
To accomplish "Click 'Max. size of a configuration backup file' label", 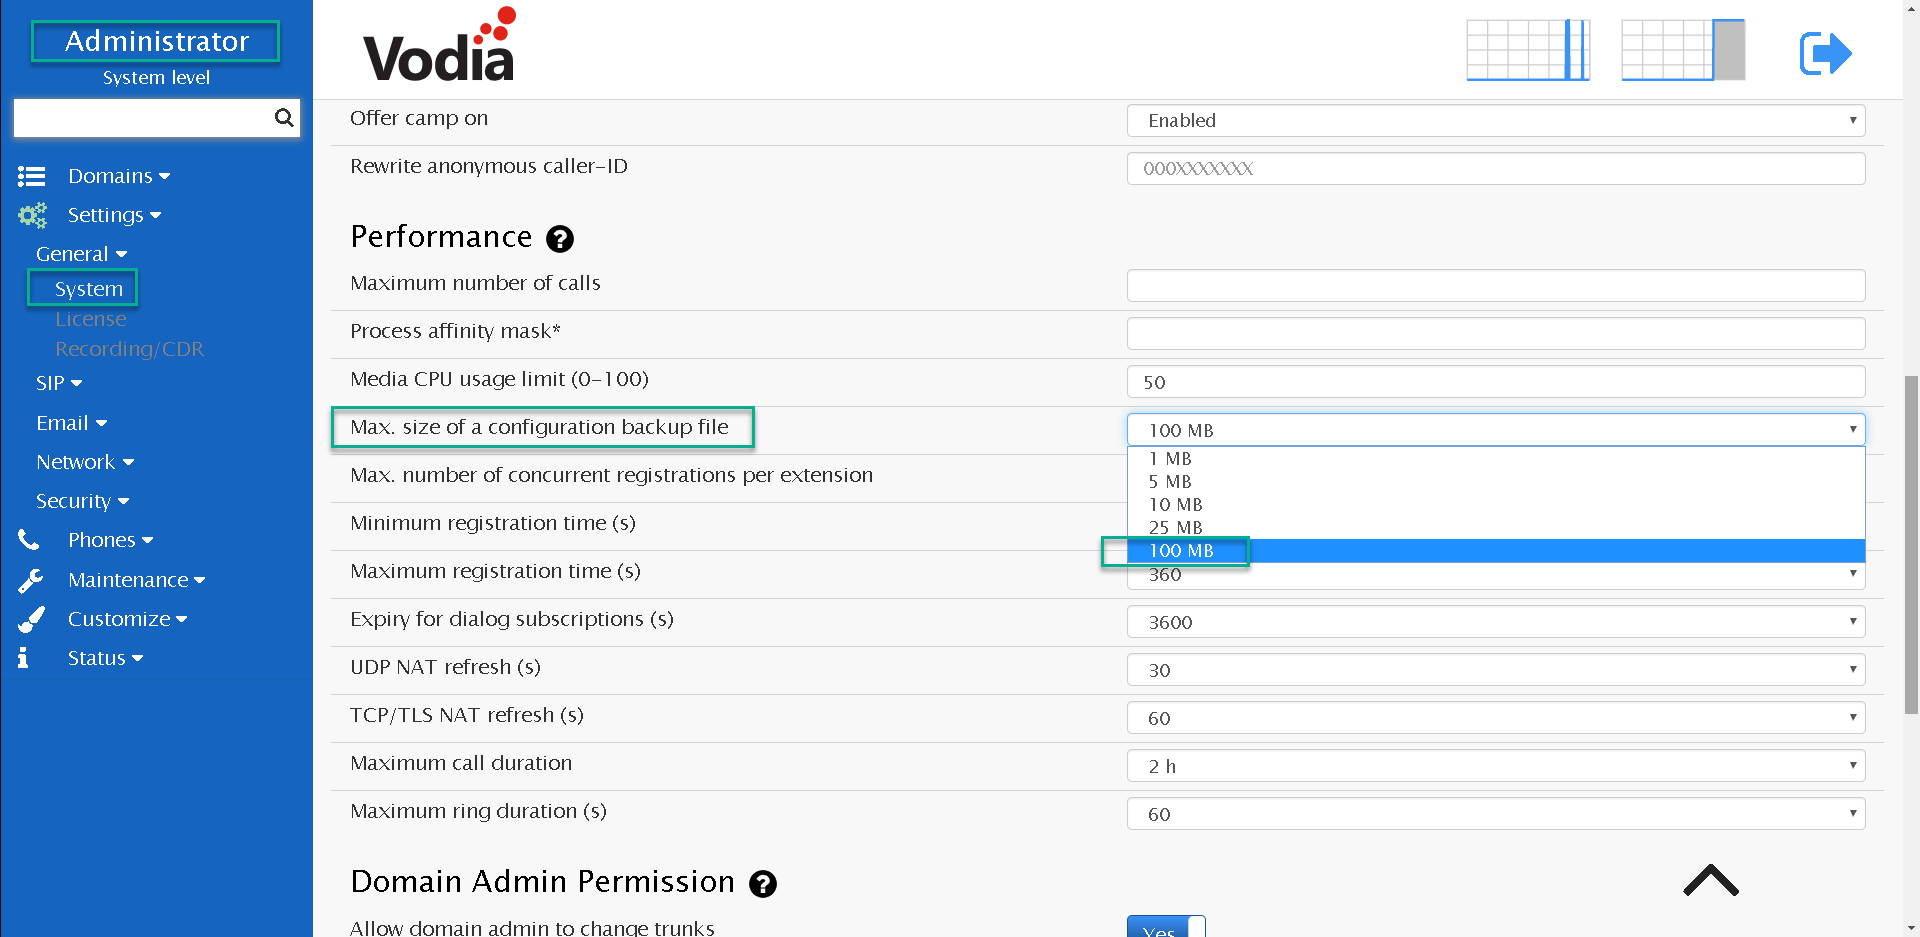I will pos(539,428).
